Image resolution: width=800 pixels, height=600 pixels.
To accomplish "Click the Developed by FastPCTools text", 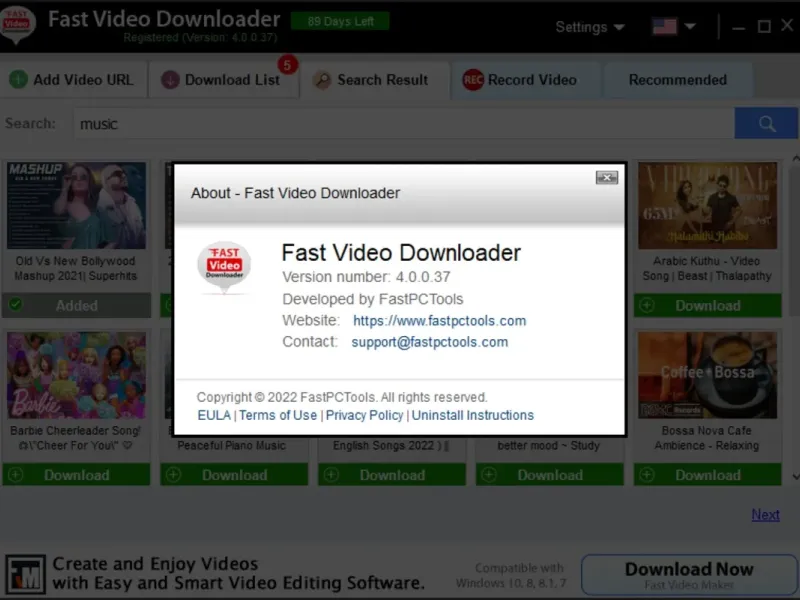I will [373, 299].
